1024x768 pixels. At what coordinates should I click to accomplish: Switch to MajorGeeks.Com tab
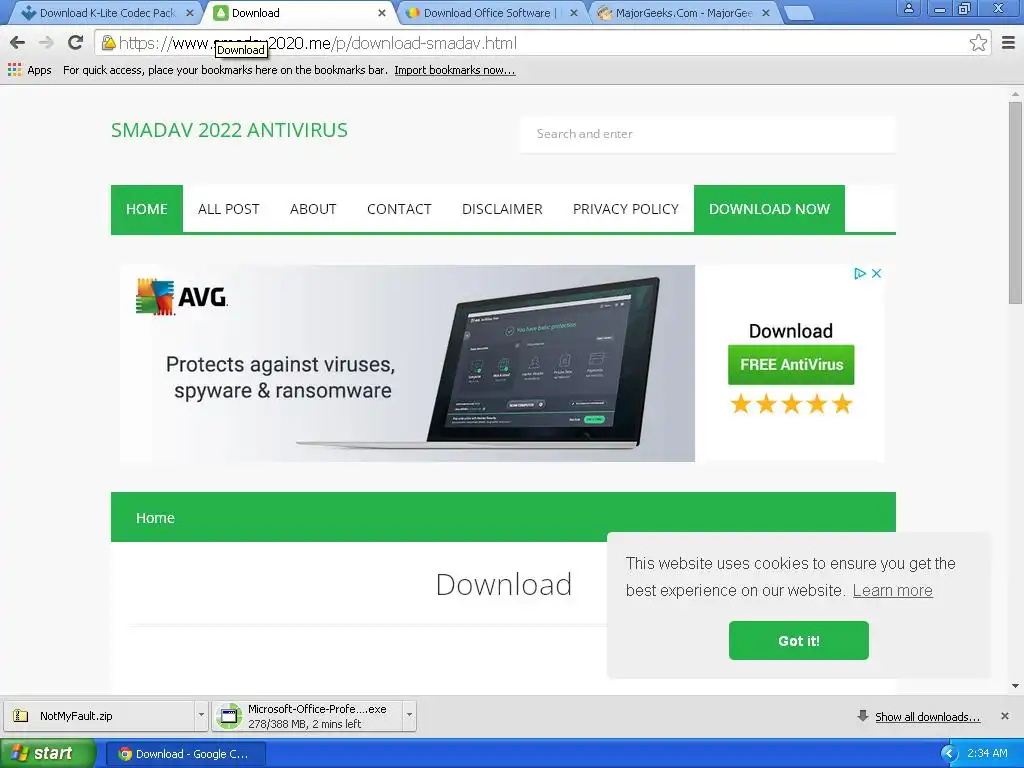(682, 13)
